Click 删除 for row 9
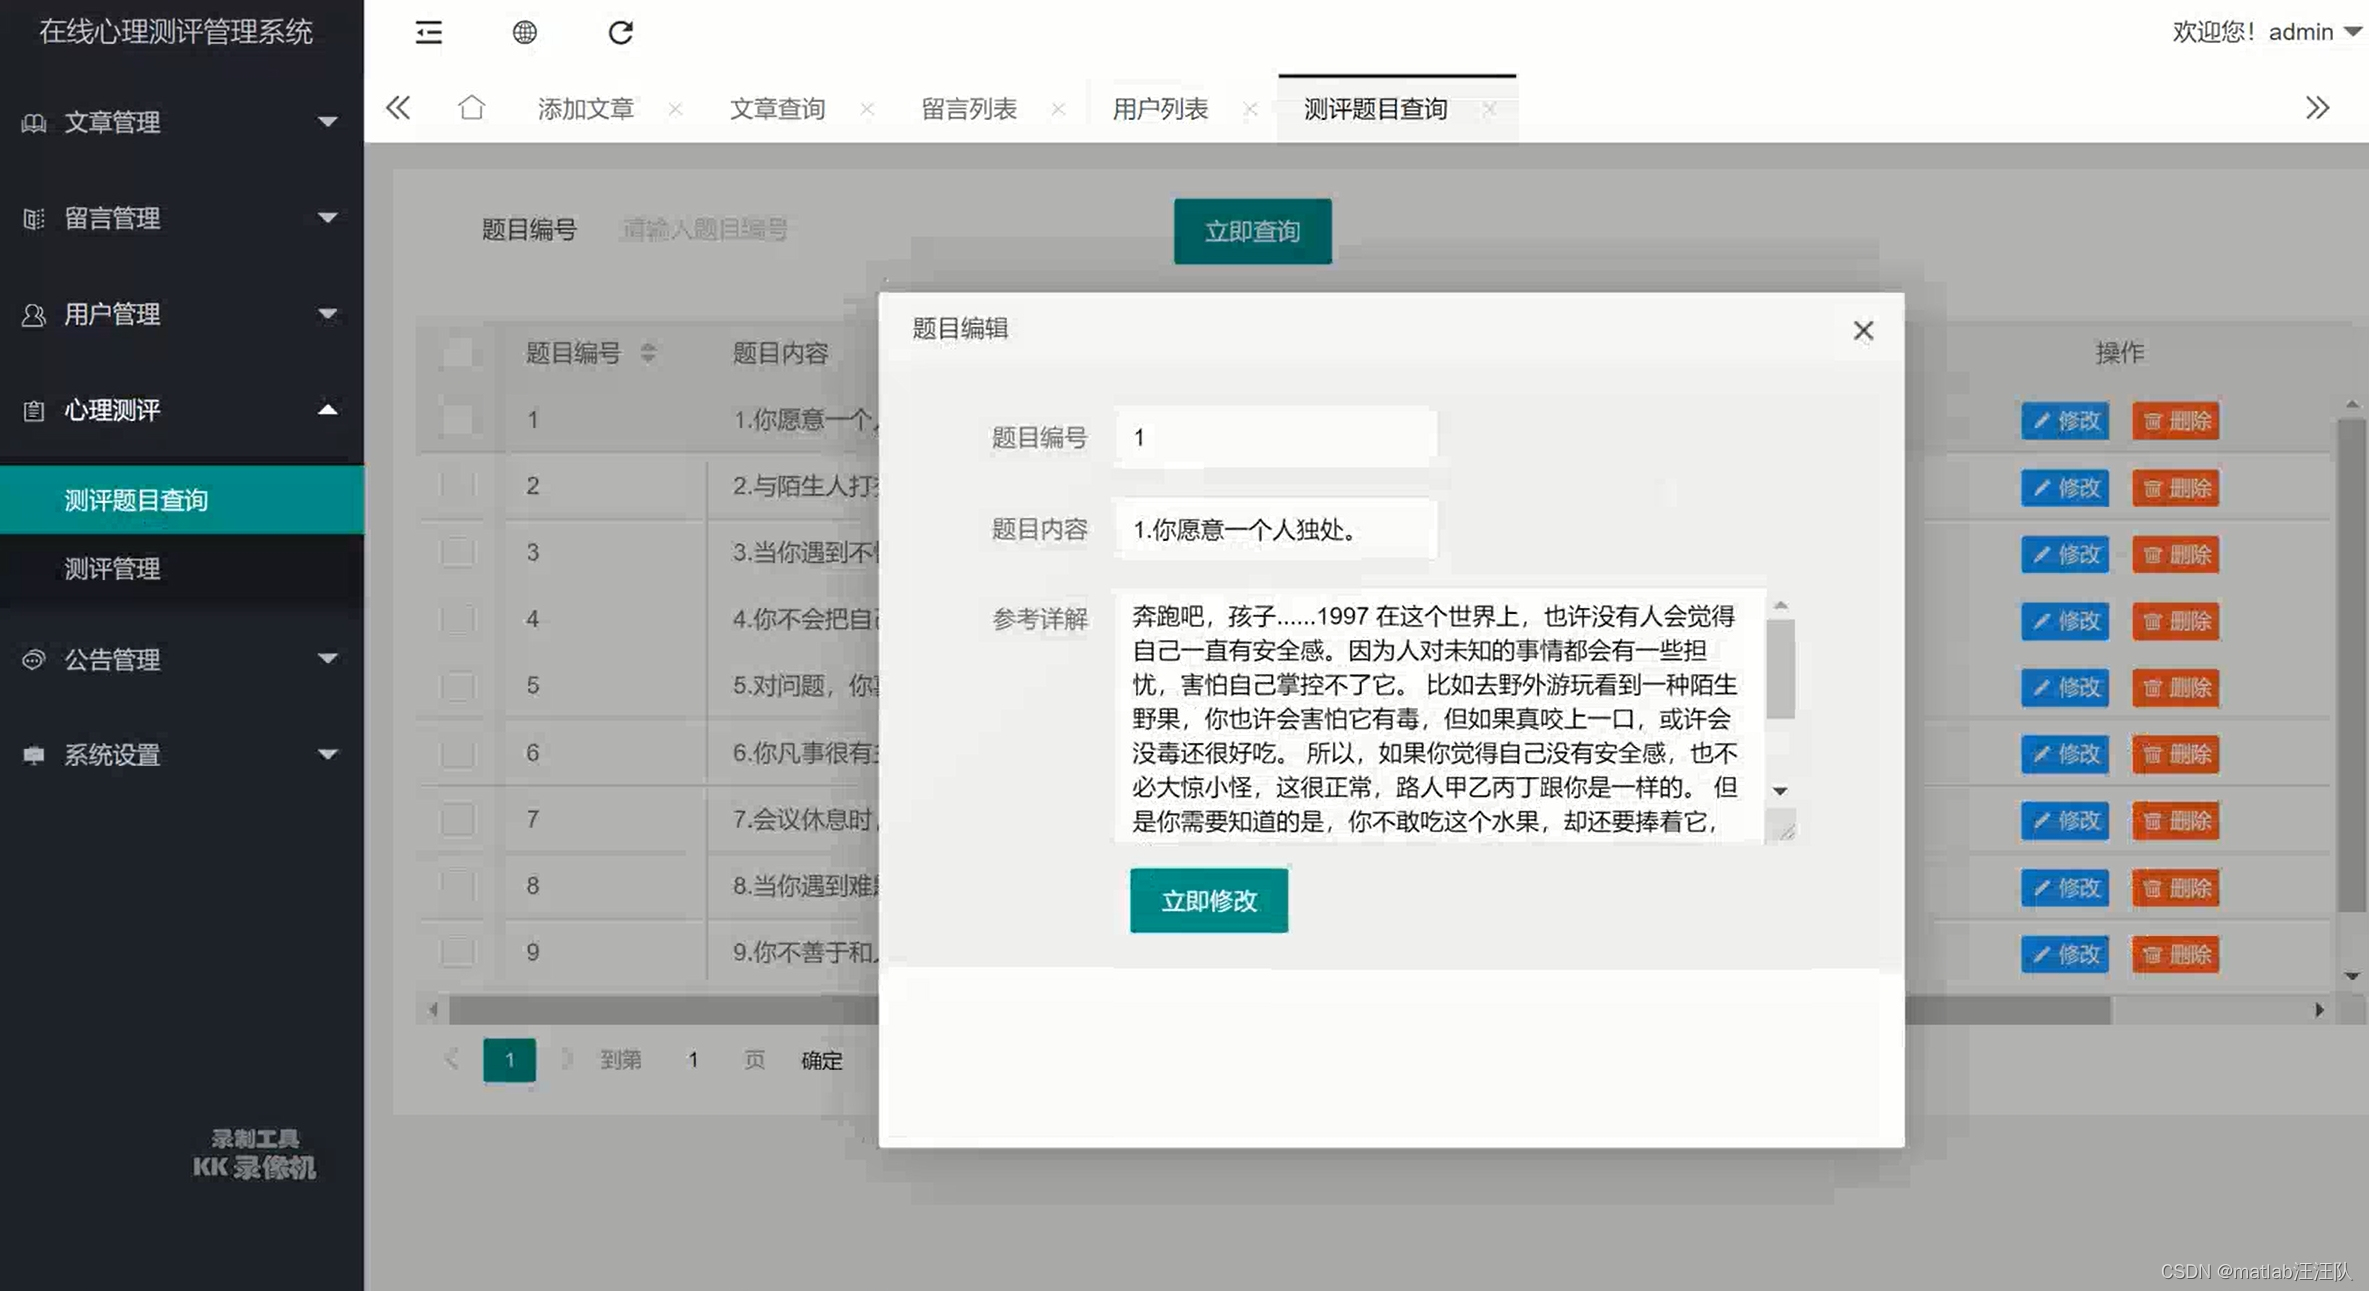The height and width of the screenshot is (1291, 2369). click(x=2175, y=954)
